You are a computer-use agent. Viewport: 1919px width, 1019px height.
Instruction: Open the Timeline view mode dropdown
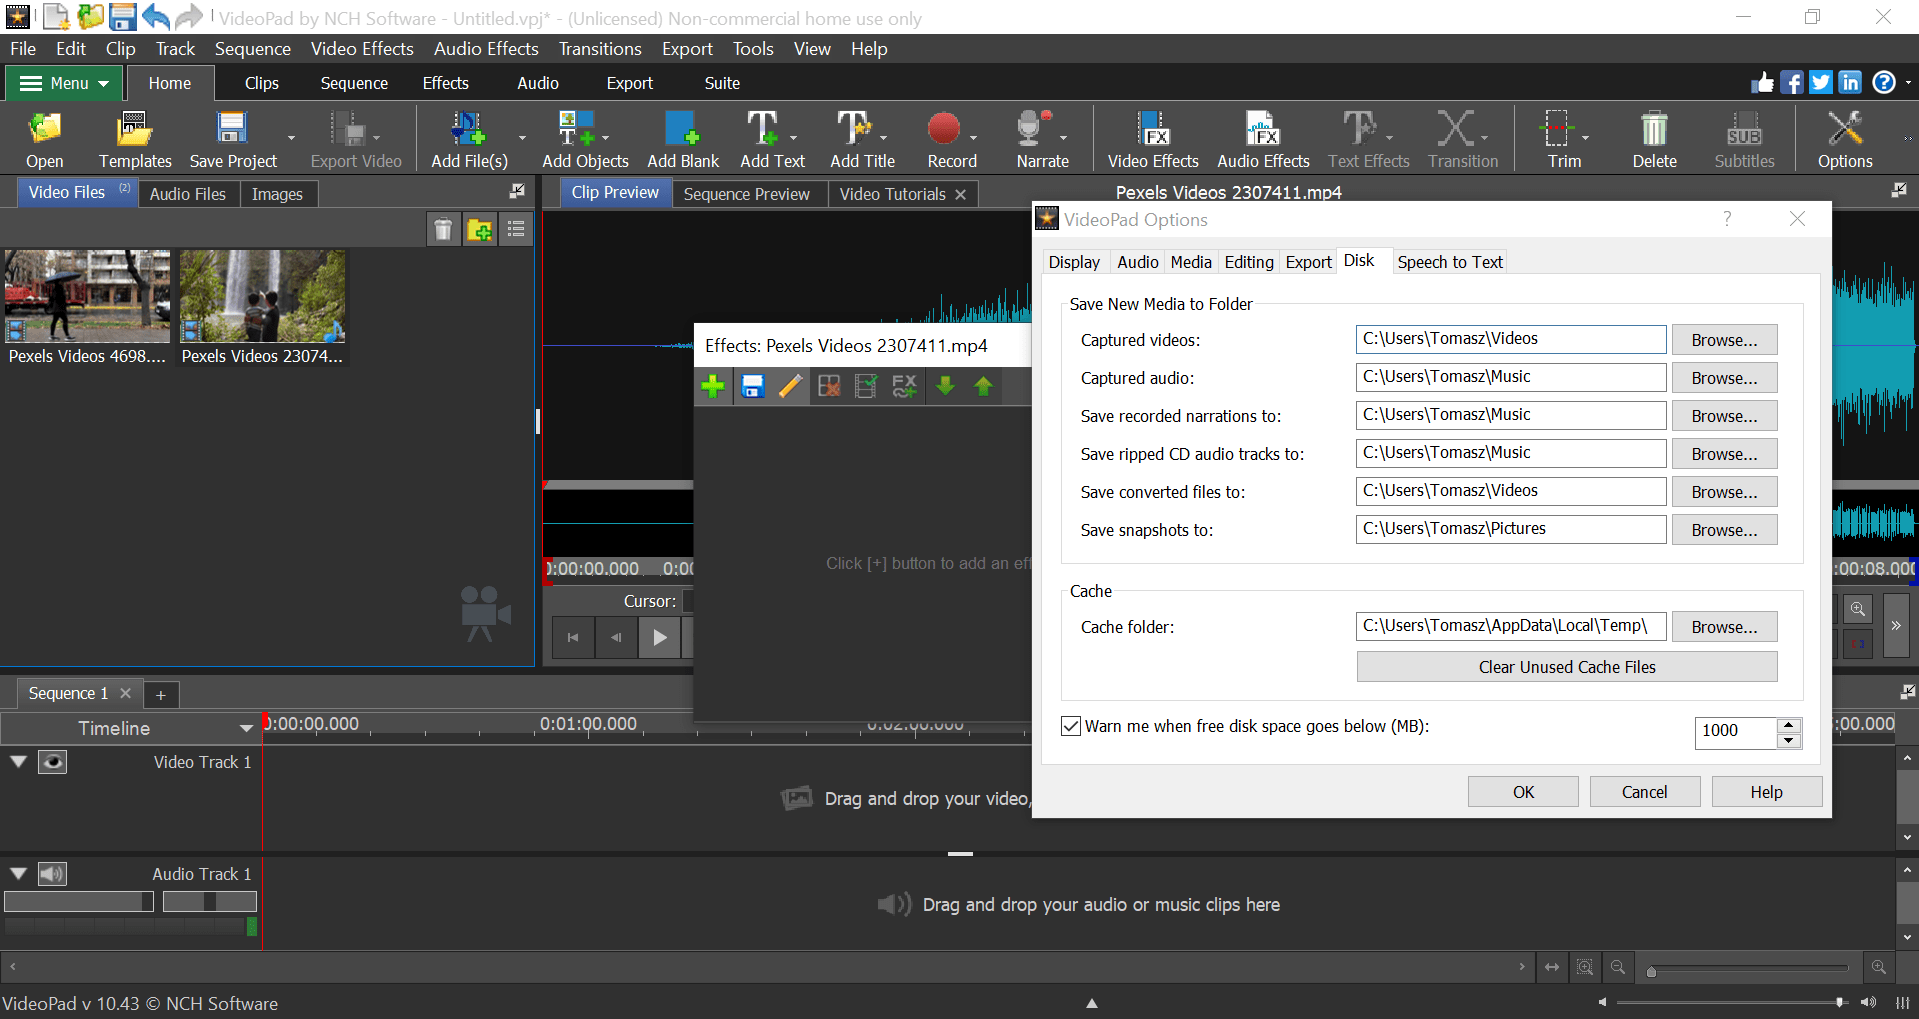point(246,728)
